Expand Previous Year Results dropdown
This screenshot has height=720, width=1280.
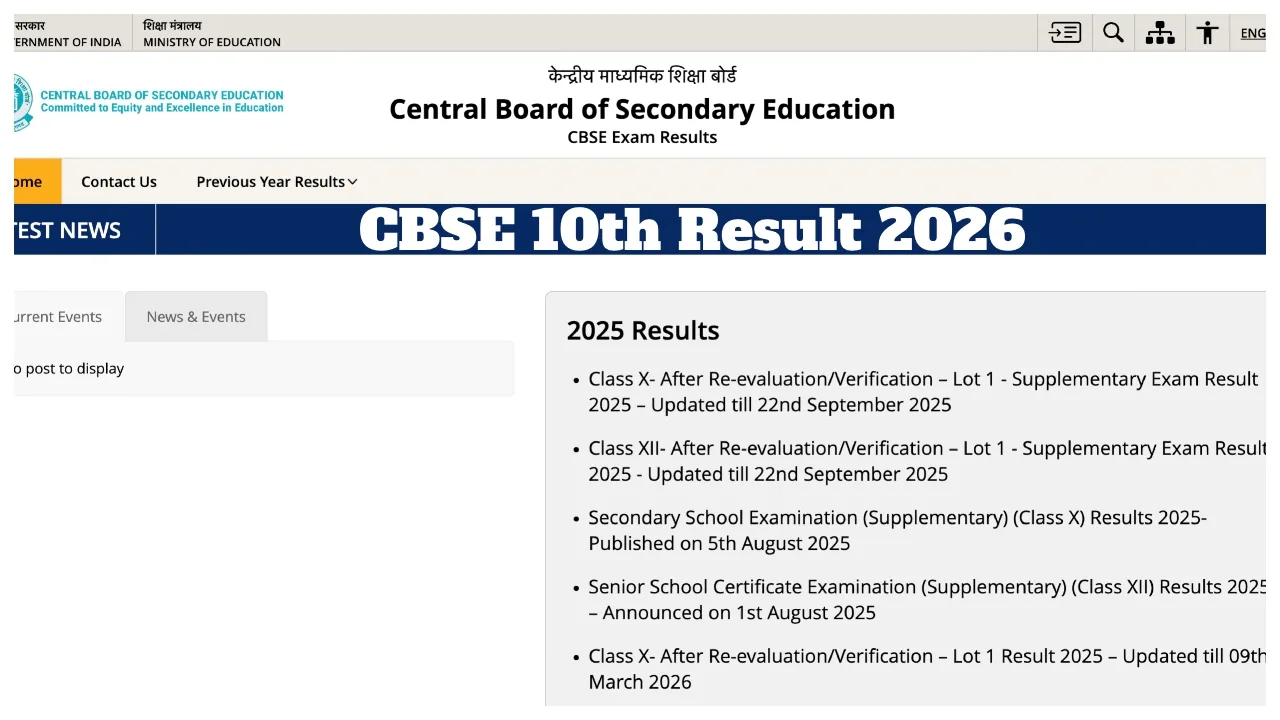click(276, 182)
